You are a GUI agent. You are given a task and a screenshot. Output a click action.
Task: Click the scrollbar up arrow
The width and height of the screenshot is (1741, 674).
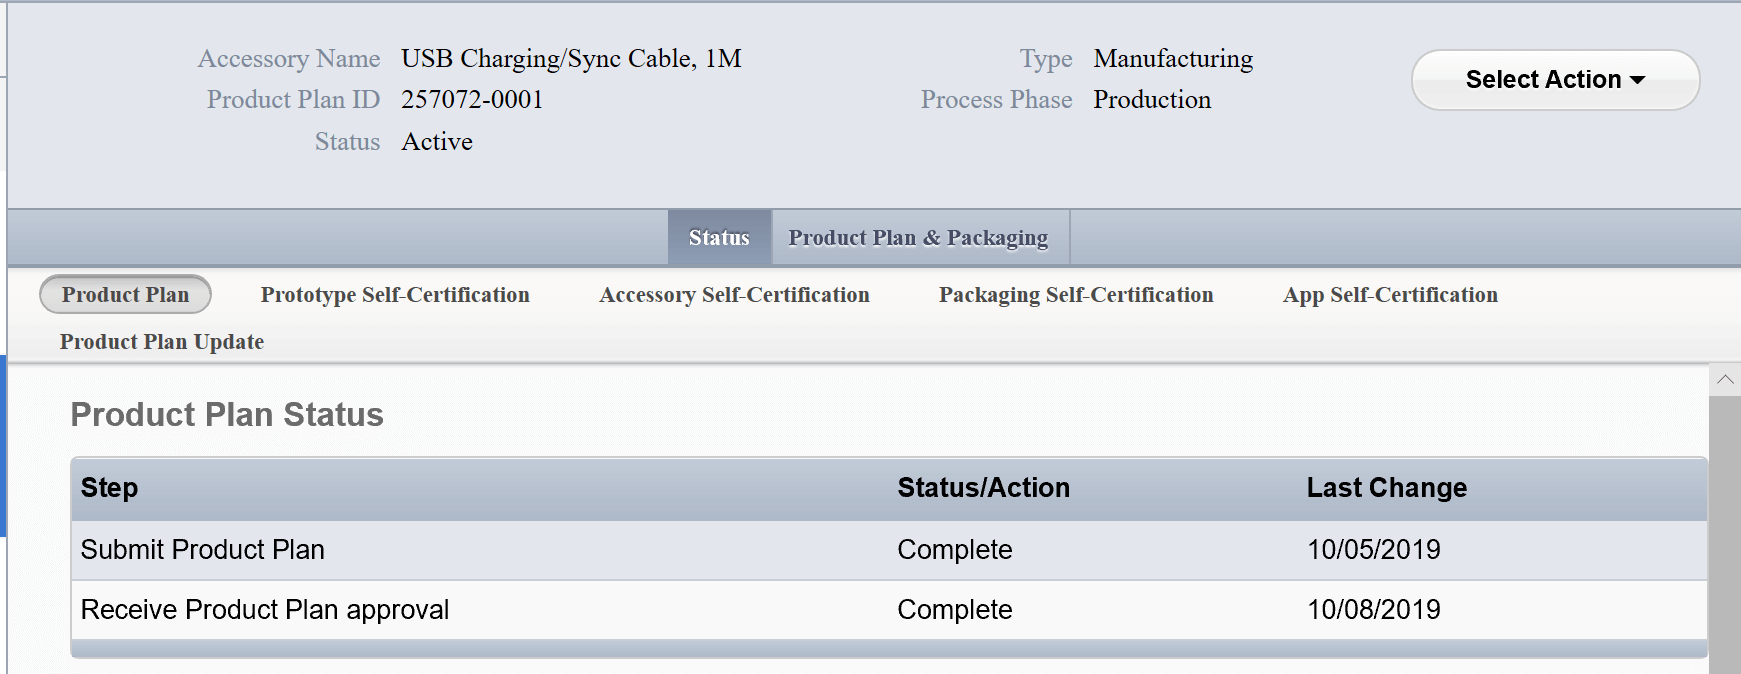[x=1725, y=380]
